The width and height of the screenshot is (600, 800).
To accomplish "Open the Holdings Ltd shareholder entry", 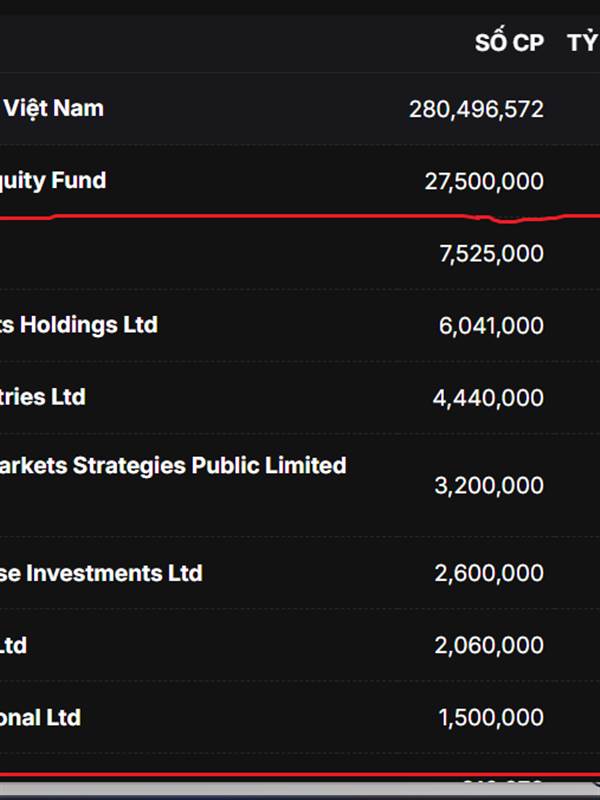I will (x=78, y=325).
